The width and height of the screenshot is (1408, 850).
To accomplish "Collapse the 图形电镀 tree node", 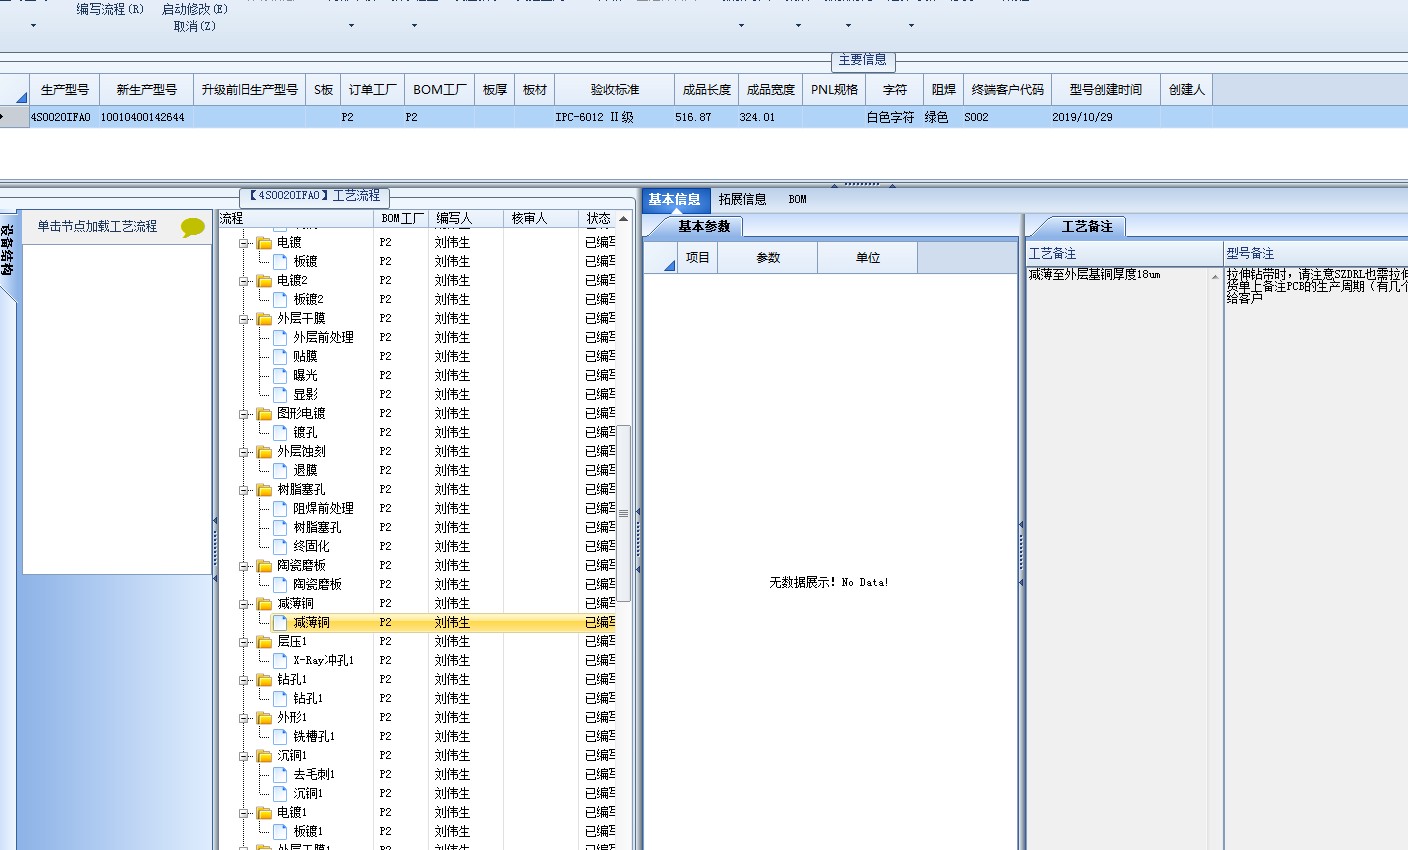I will point(245,414).
